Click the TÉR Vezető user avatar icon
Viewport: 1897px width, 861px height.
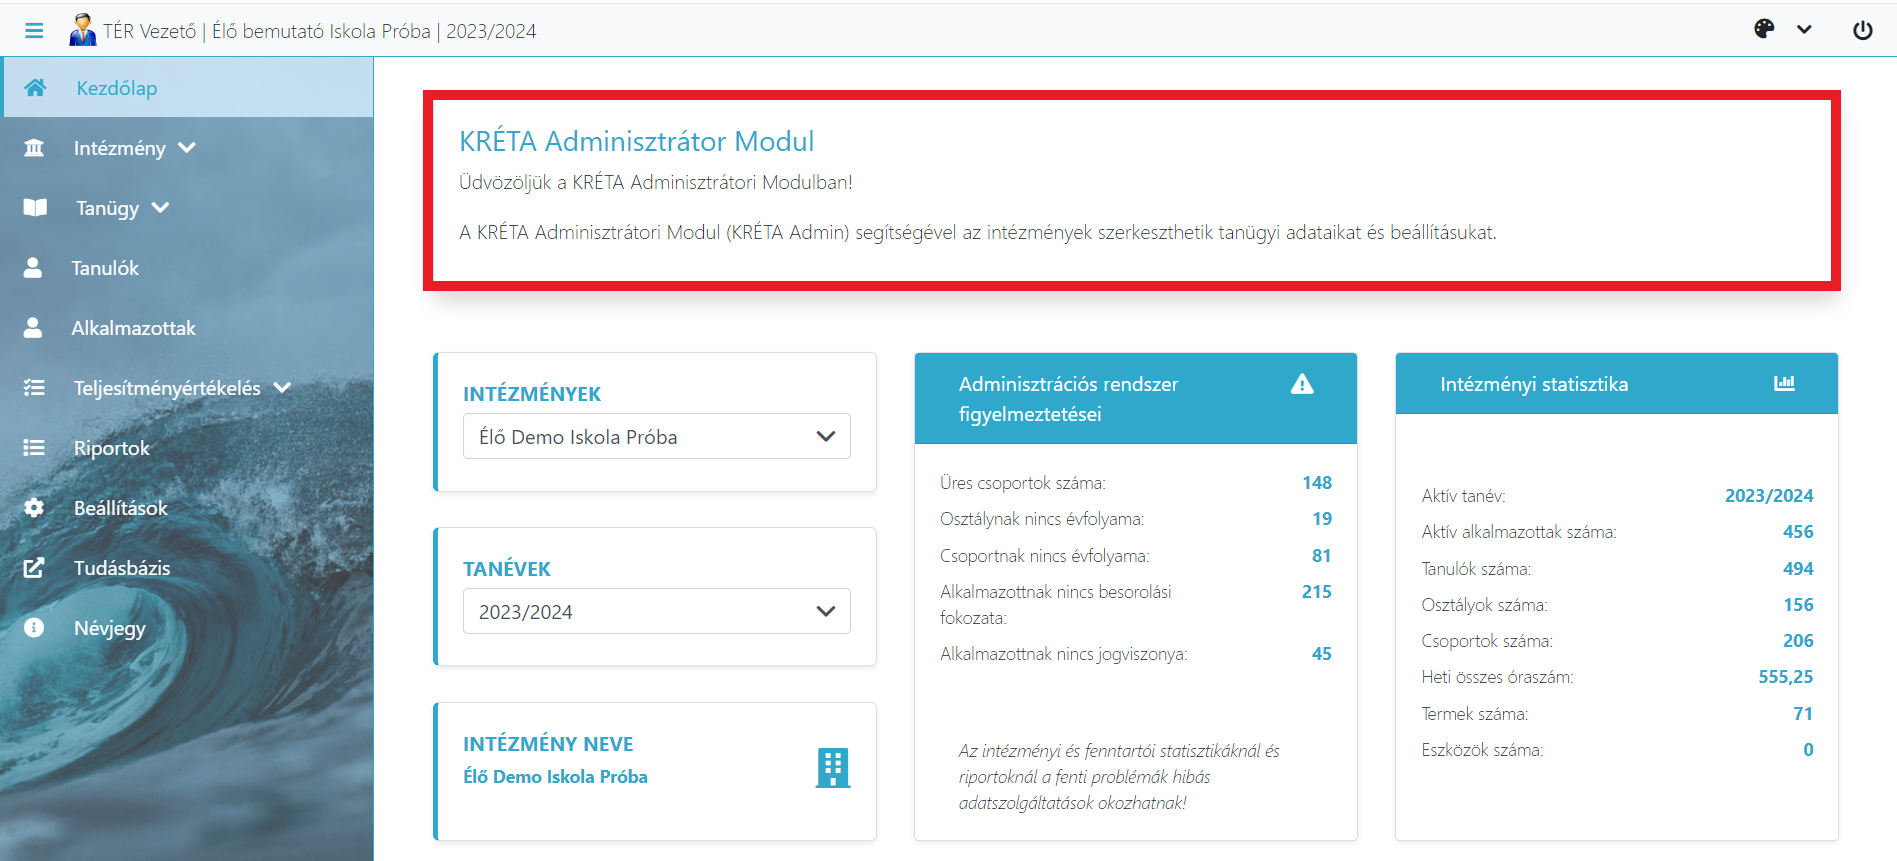tap(82, 30)
